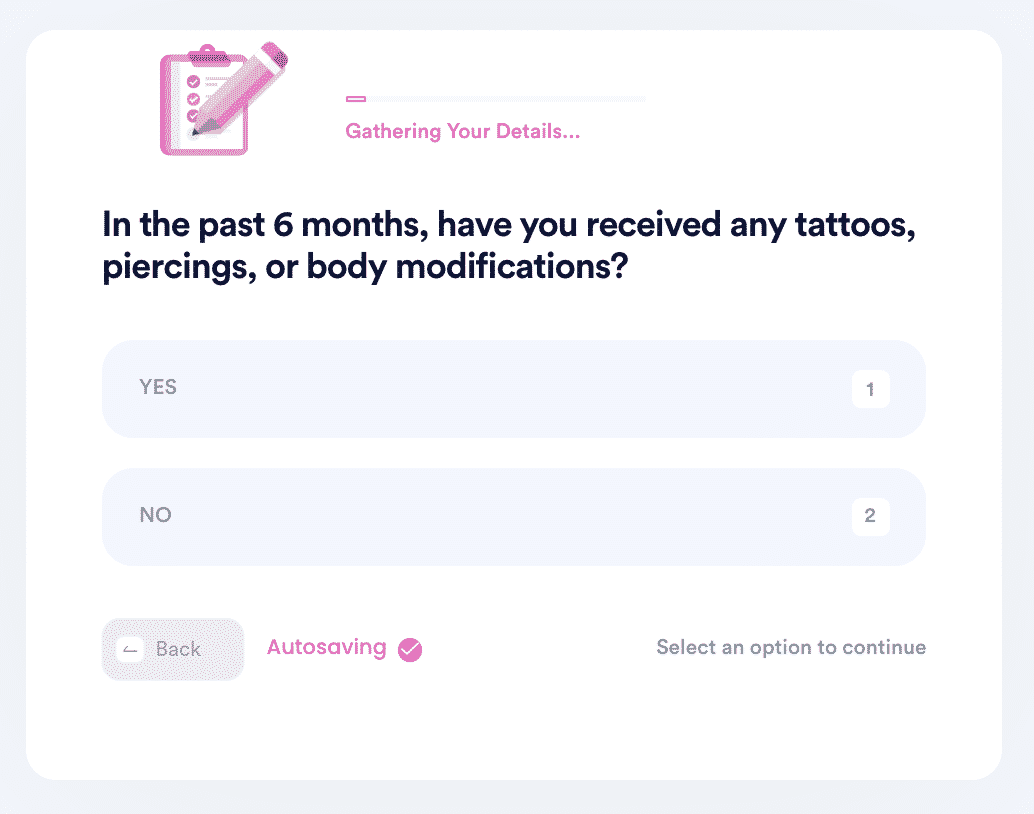Click the clipboard's metal clip

(208, 55)
